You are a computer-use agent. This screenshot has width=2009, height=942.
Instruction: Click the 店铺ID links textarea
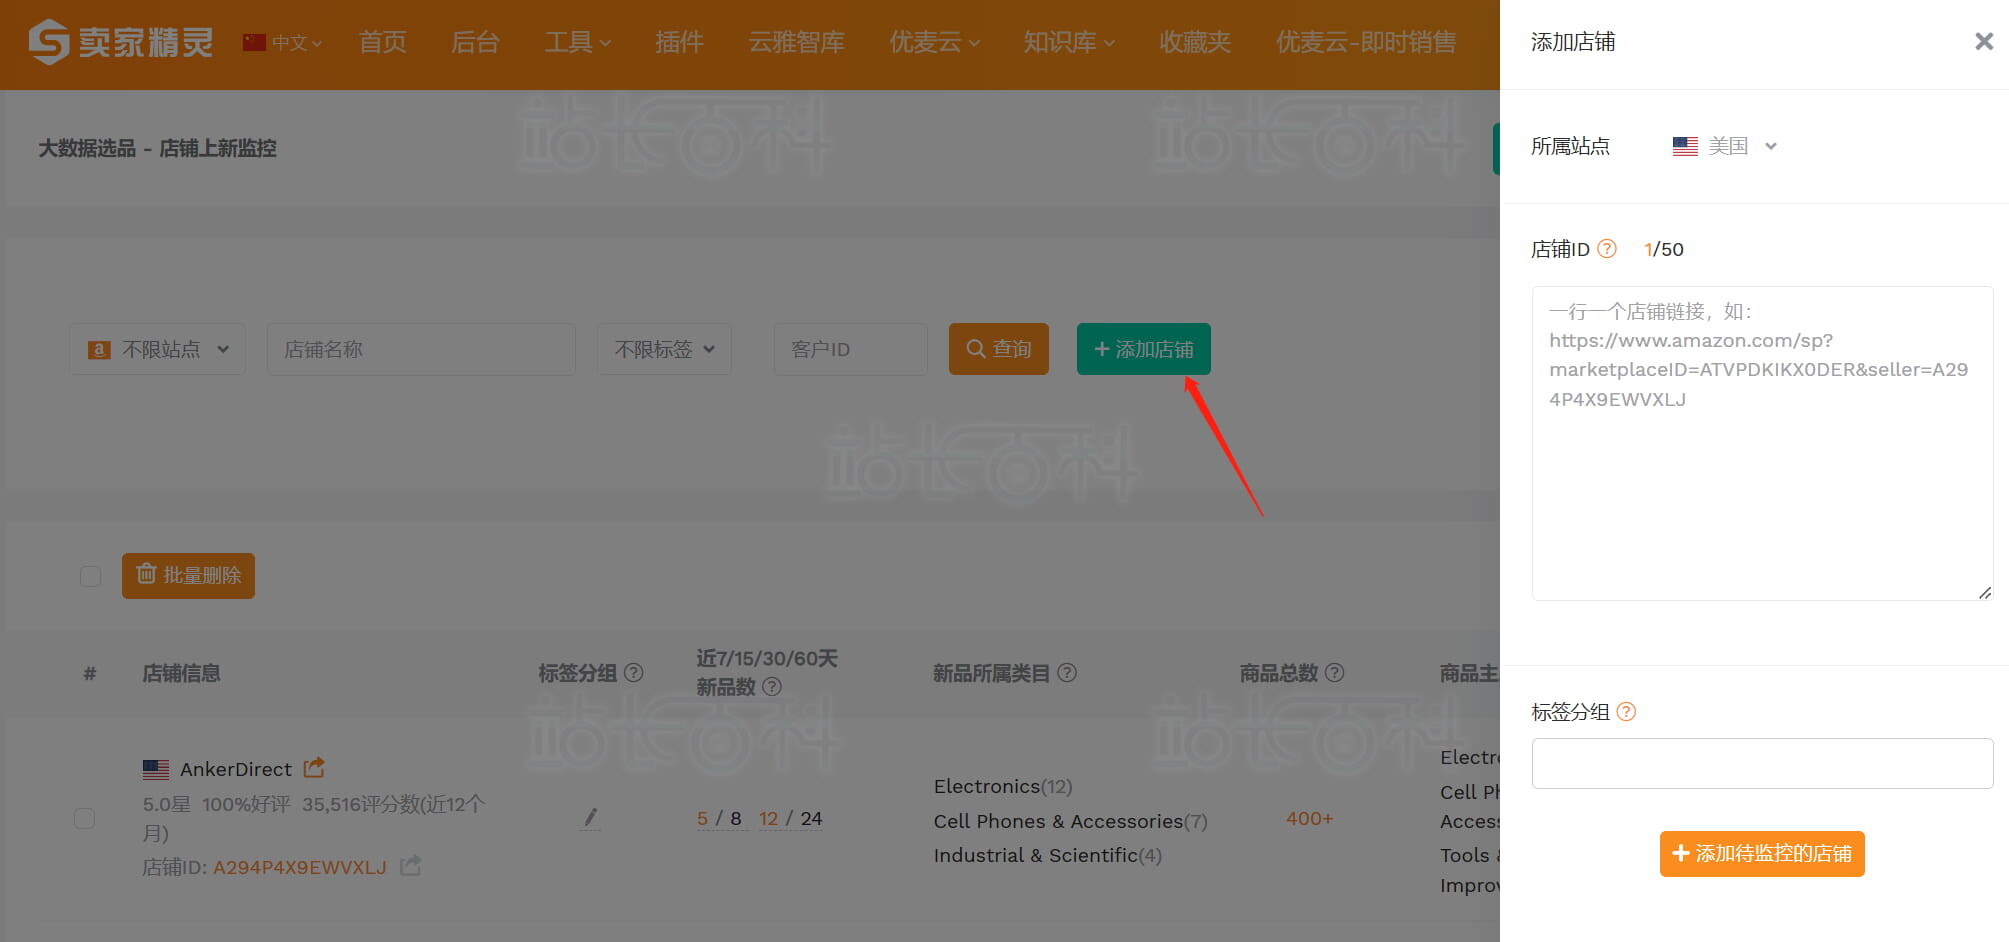click(x=1762, y=443)
